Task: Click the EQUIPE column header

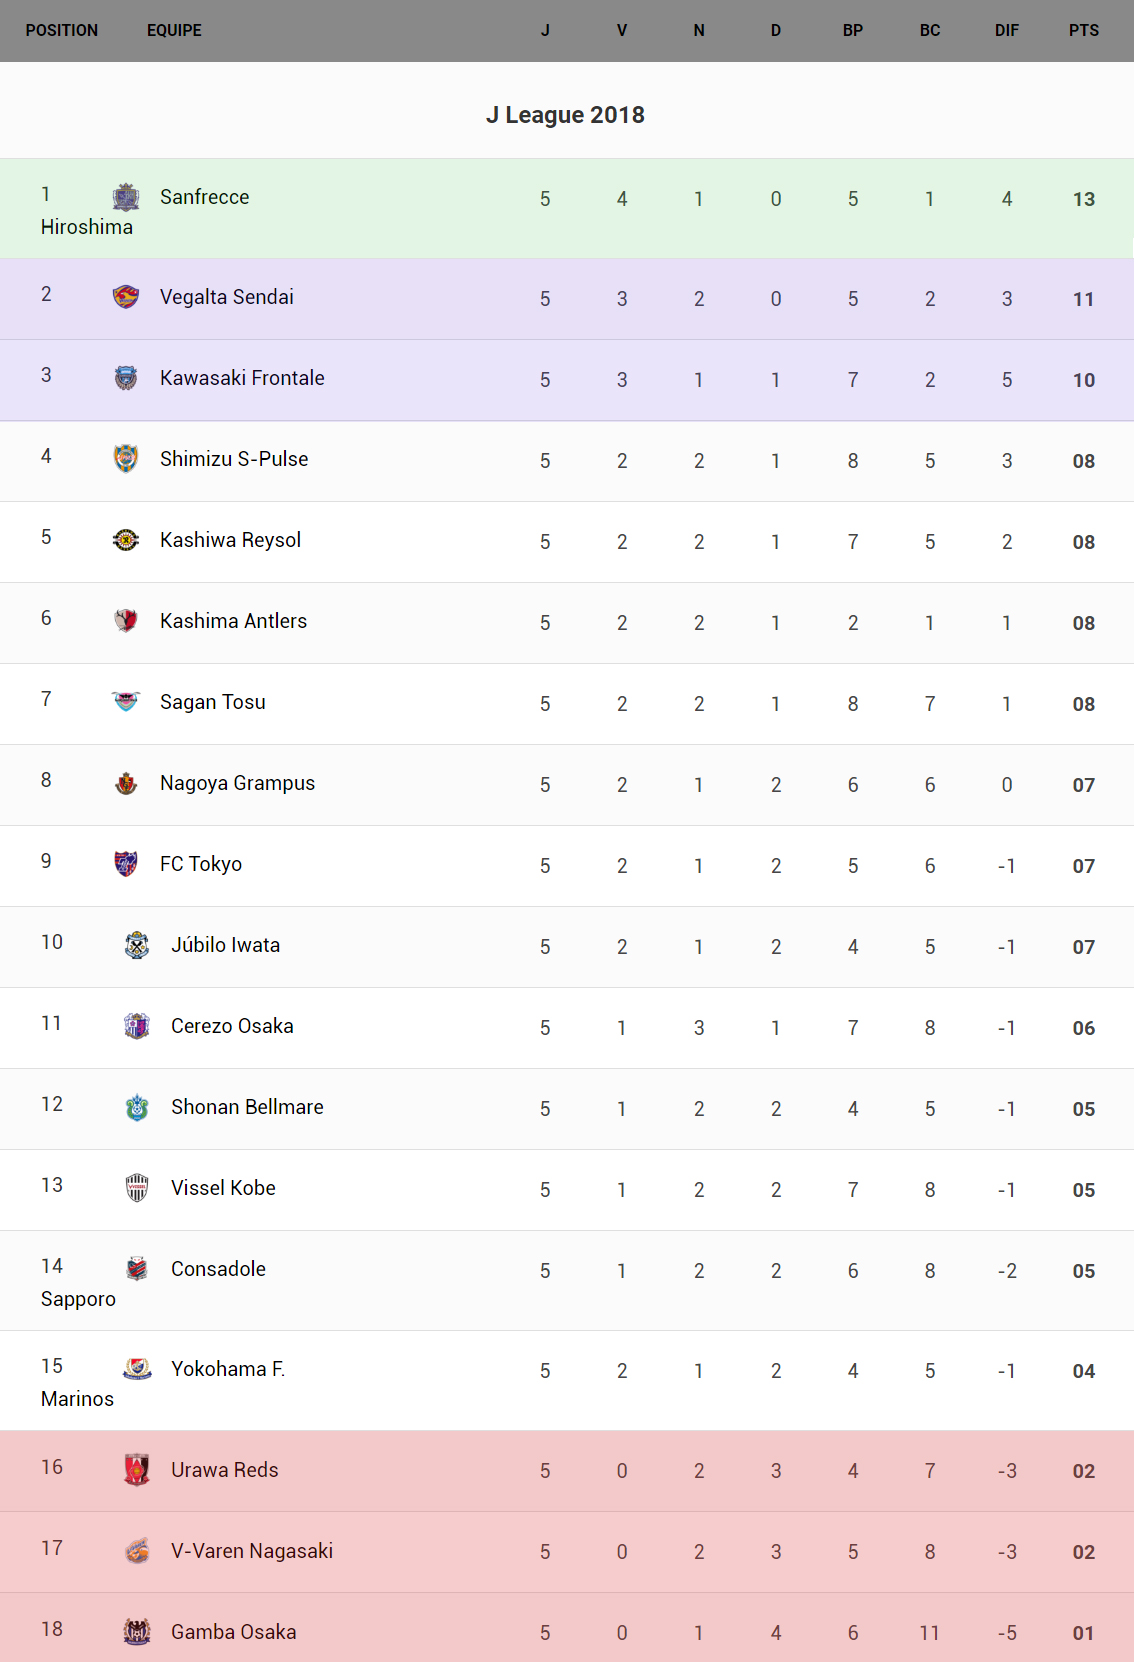Action: coord(174,30)
